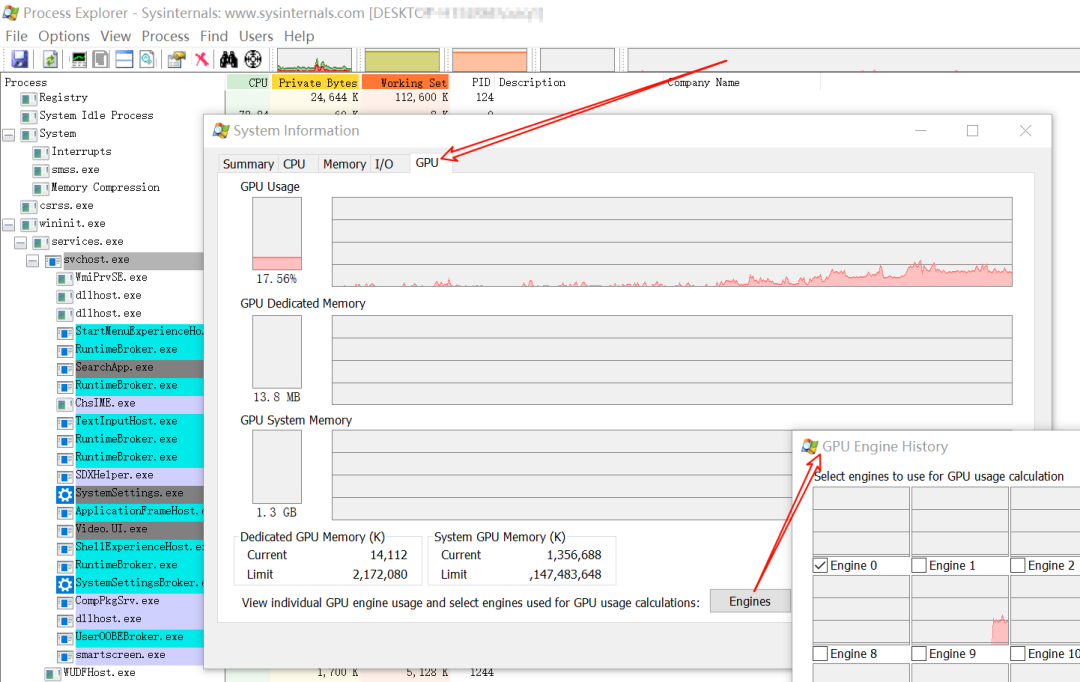1080x682 pixels.
Task: Switch to the Memory tab
Action: (x=344, y=164)
